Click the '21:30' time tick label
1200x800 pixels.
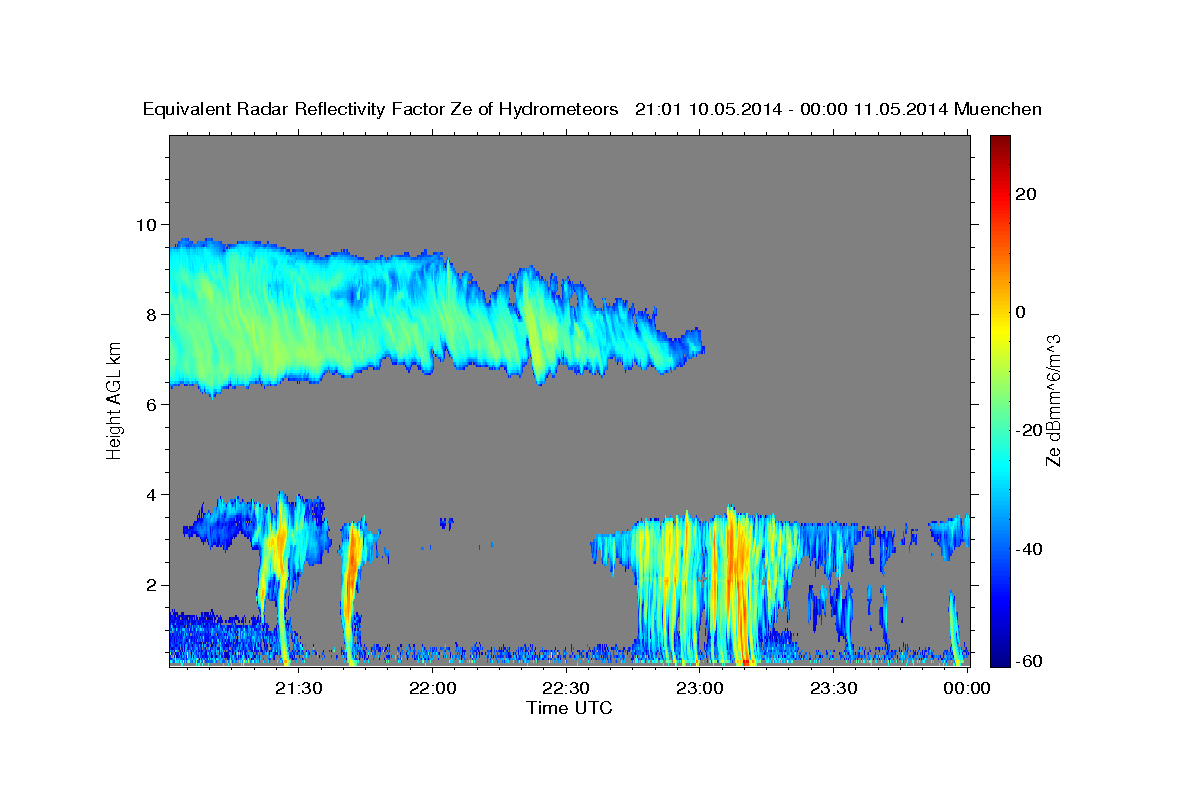[298, 688]
